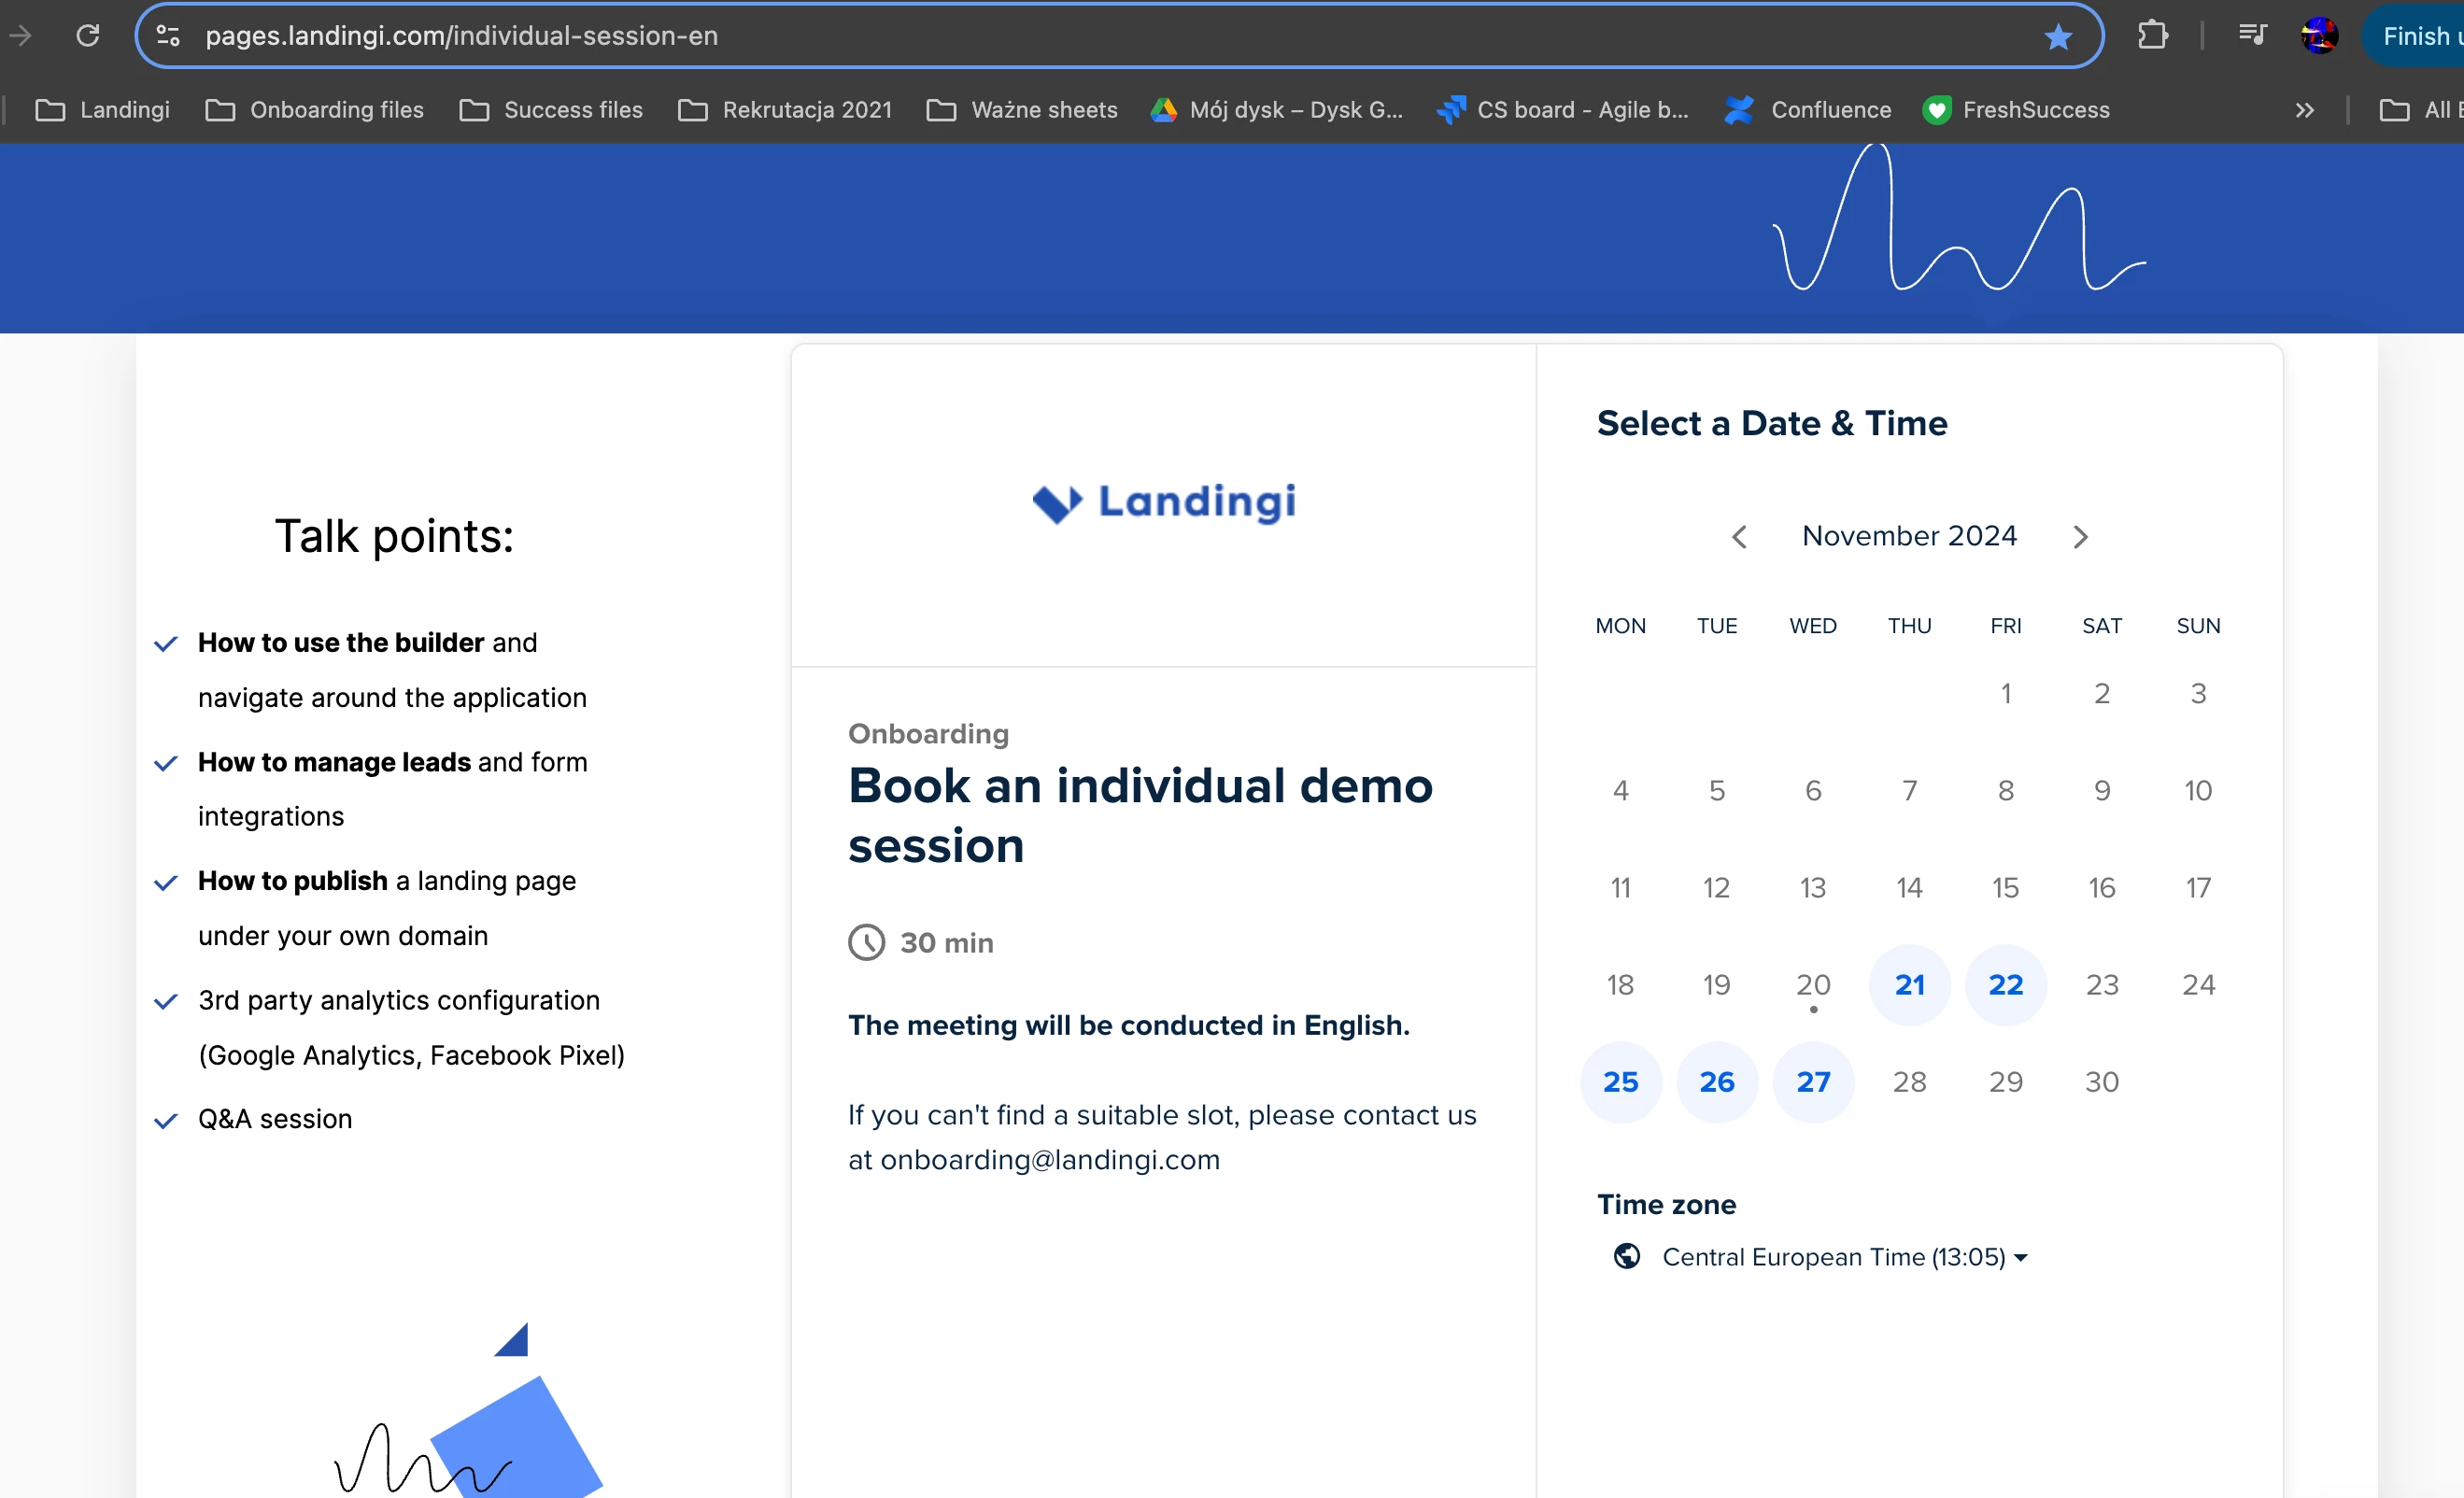Select November 26 on the calendar
The image size is (2464, 1498).
pos(1716,1082)
